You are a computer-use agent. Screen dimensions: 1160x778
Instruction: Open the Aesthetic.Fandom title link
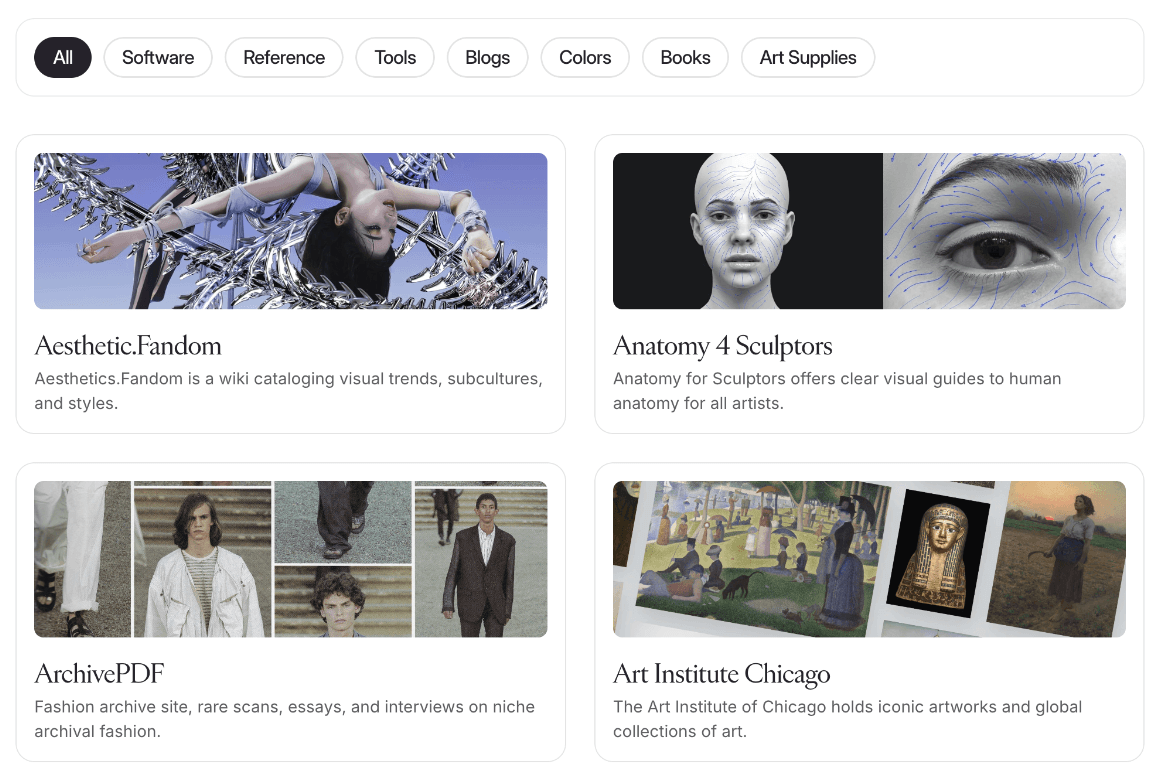128,346
